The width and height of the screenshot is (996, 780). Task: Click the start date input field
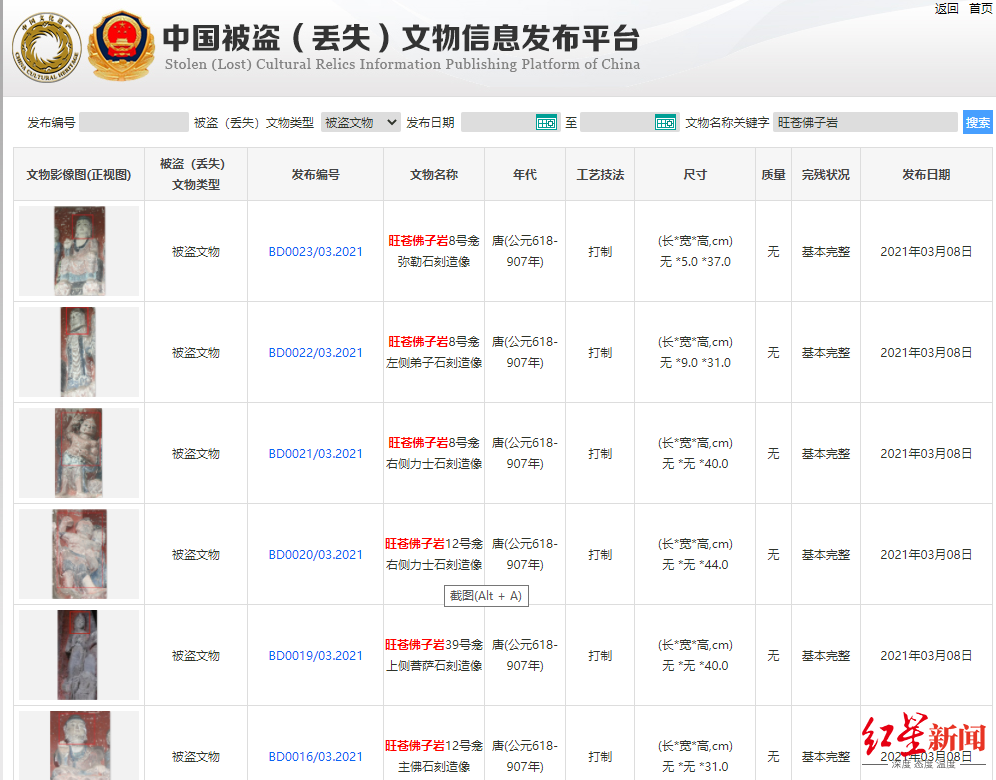[x=498, y=122]
